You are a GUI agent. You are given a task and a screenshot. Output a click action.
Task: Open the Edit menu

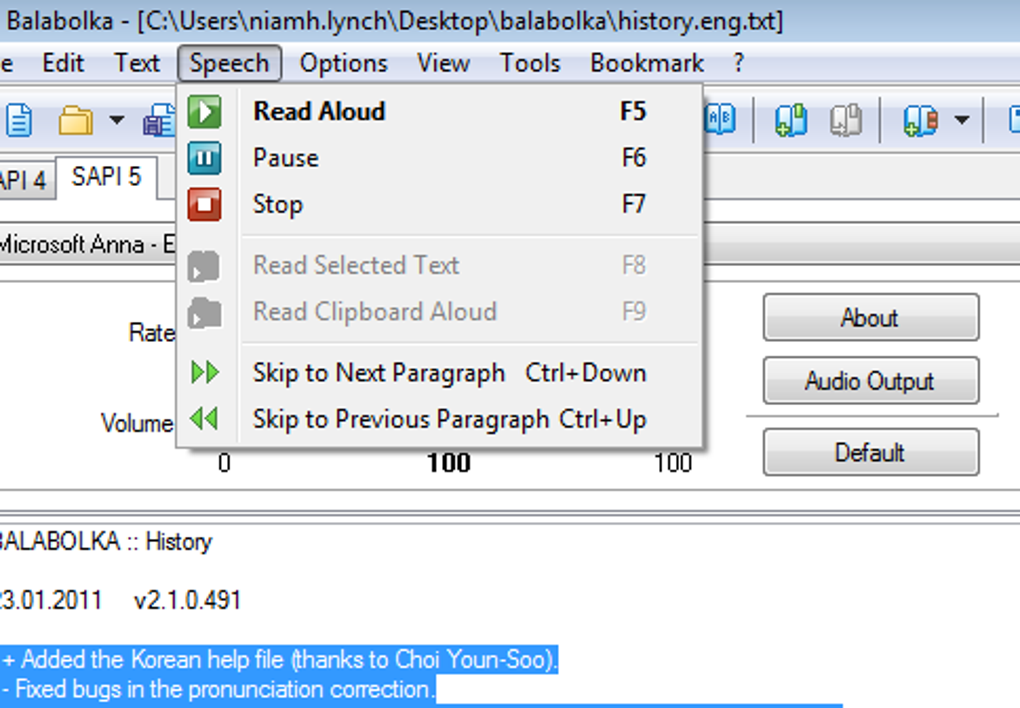(63, 63)
